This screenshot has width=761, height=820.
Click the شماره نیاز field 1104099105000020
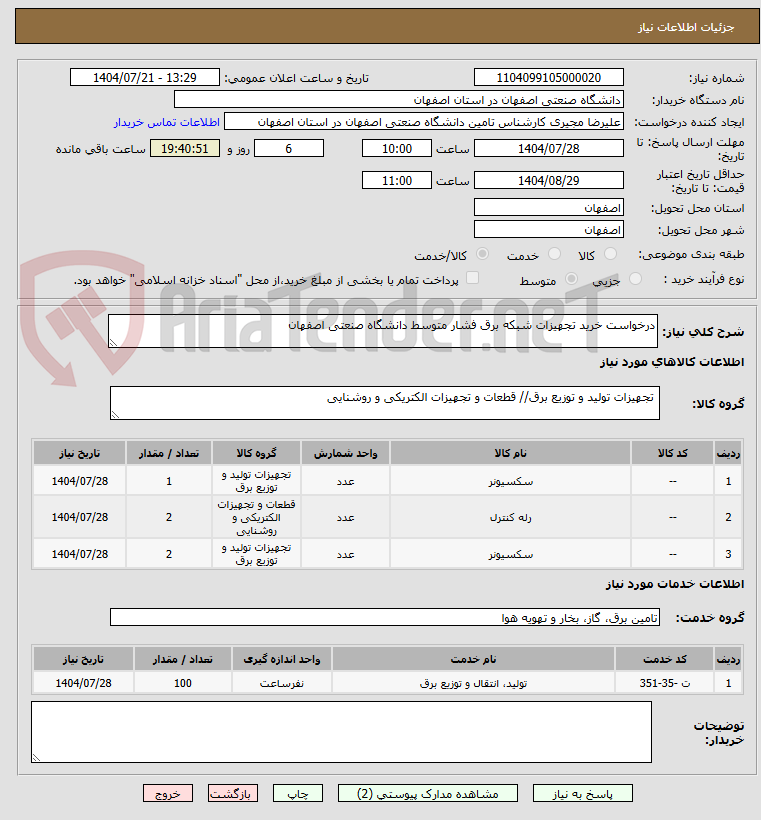coord(549,77)
